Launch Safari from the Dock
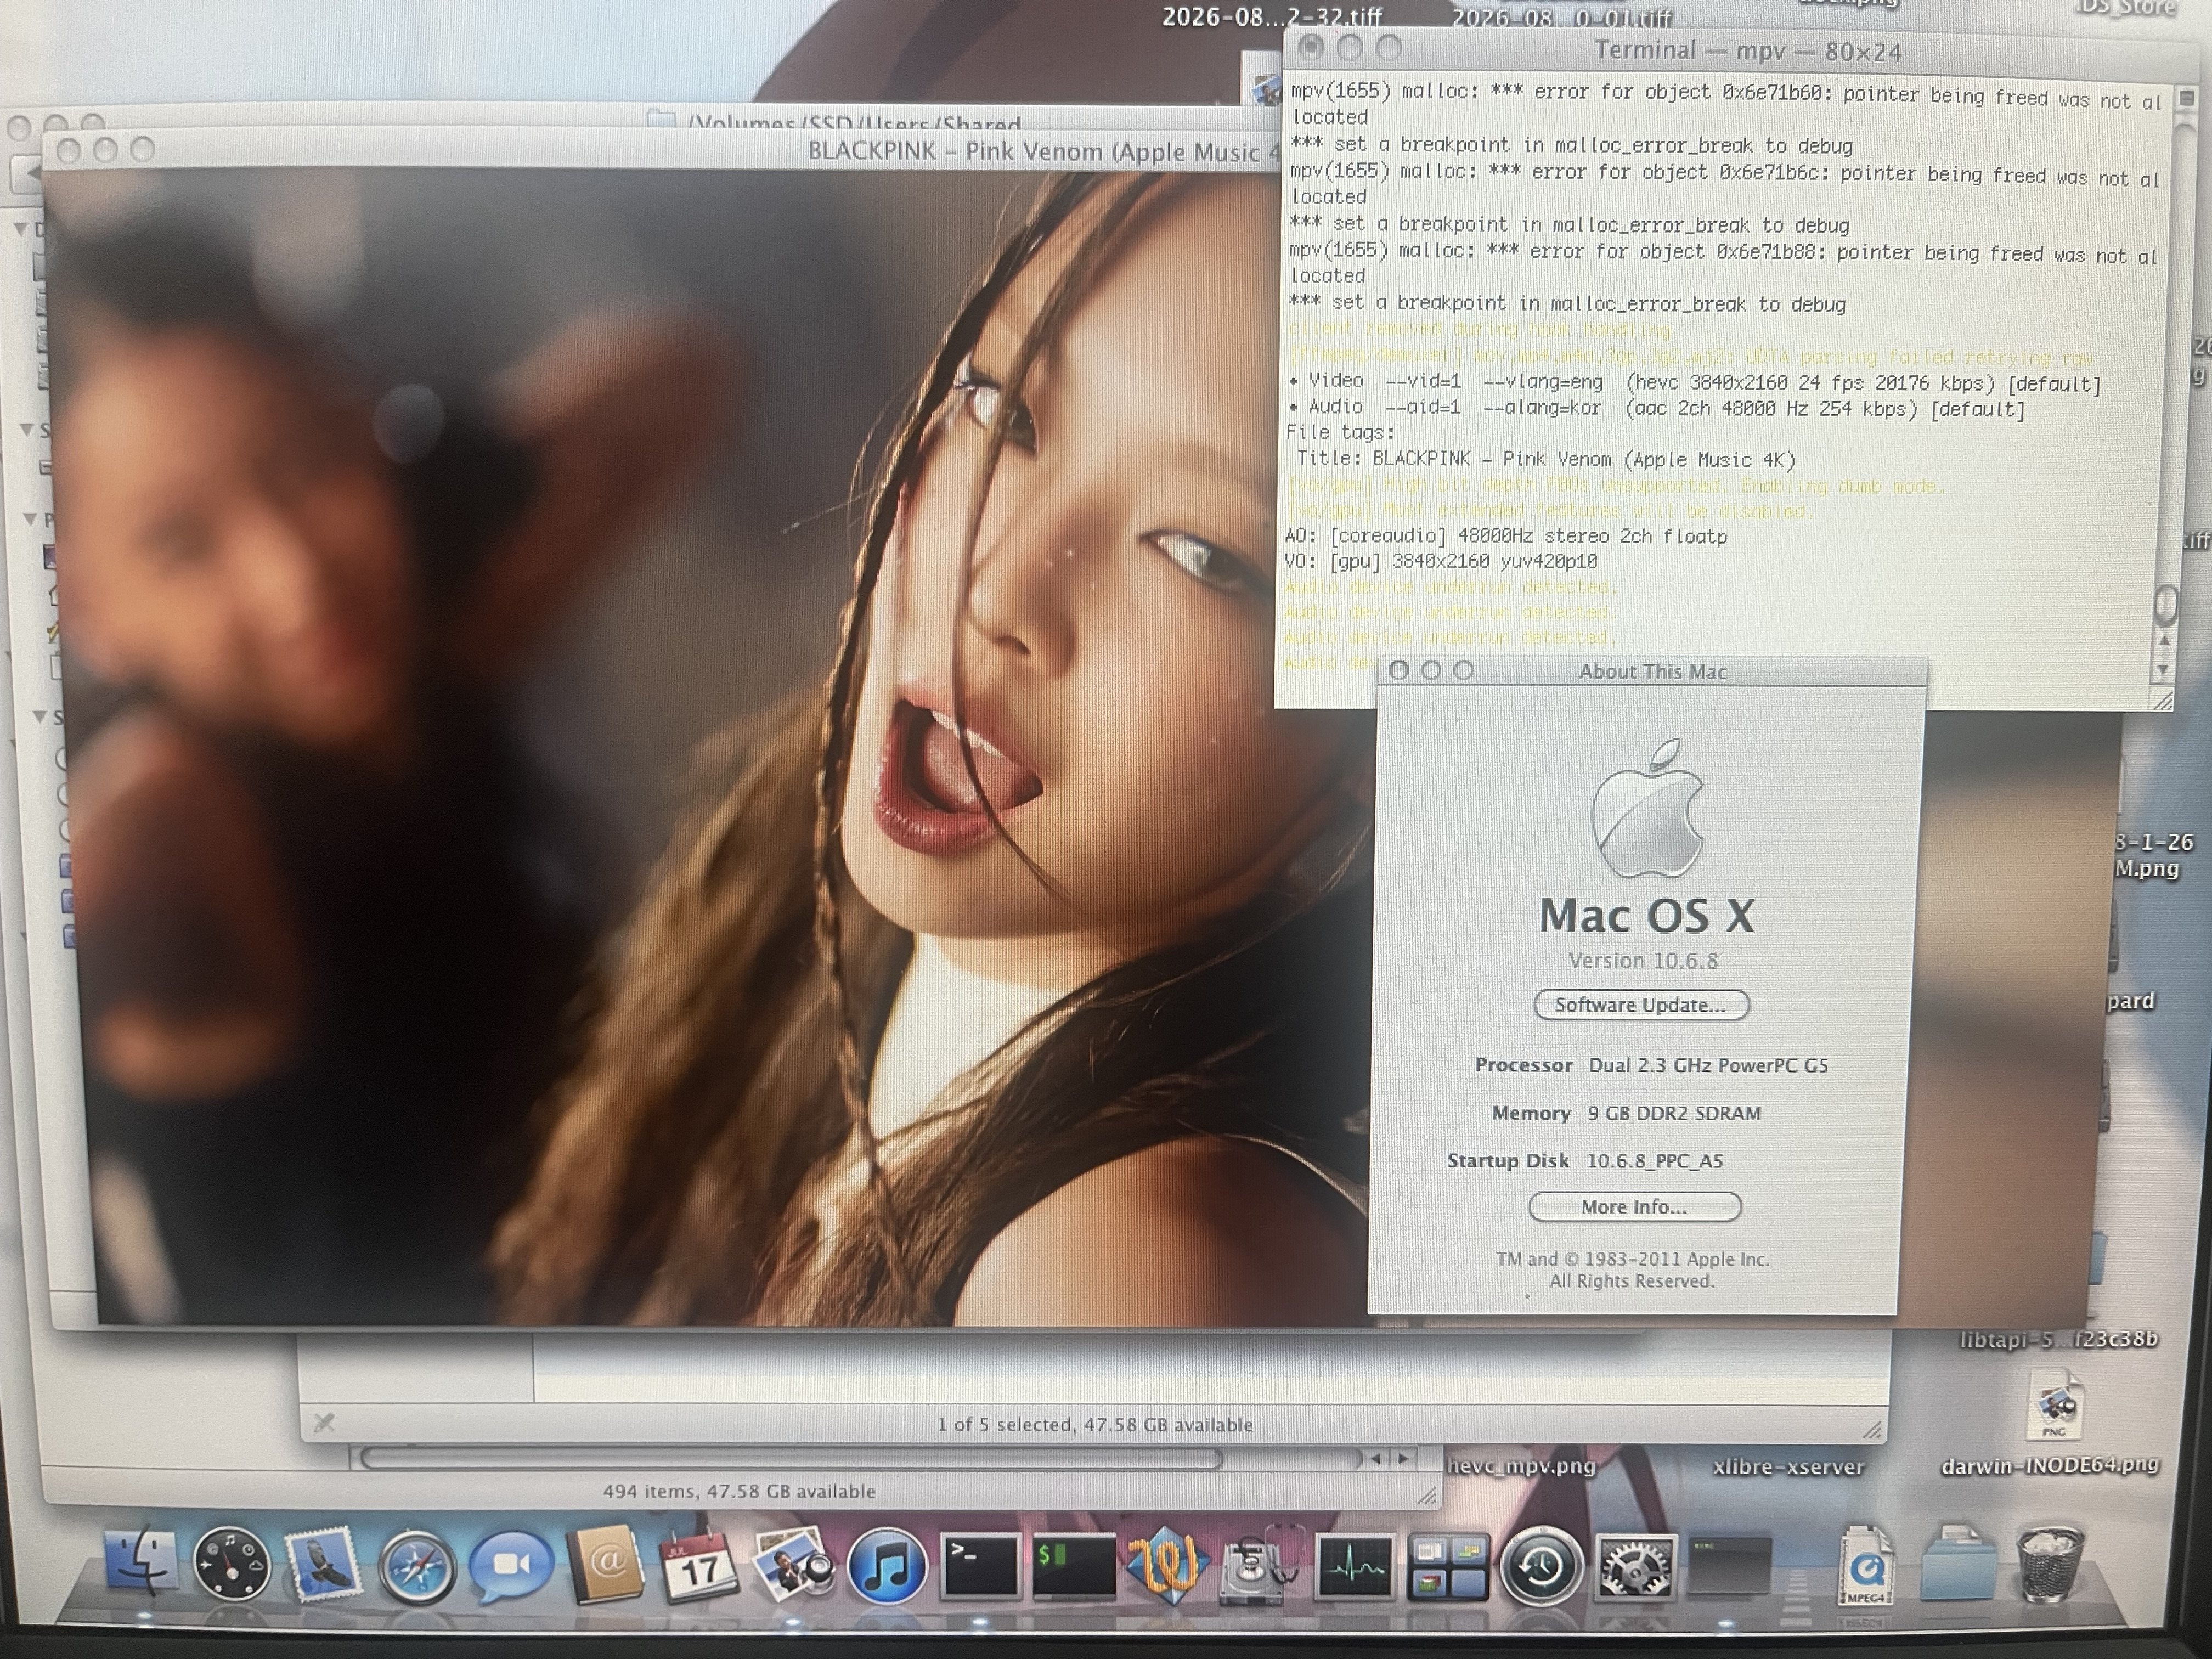Screen dimensions: 2212x1659 (417, 1567)
